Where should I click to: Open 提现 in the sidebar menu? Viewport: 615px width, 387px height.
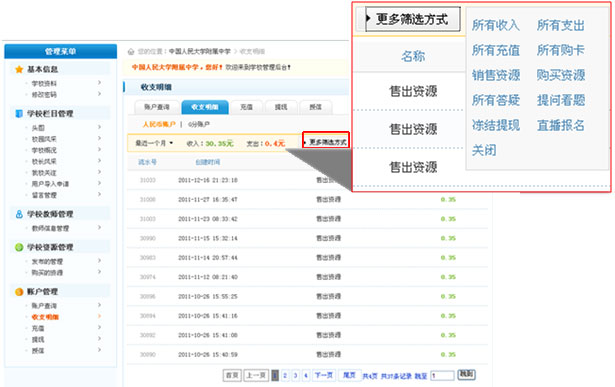click(x=38, y=340)
